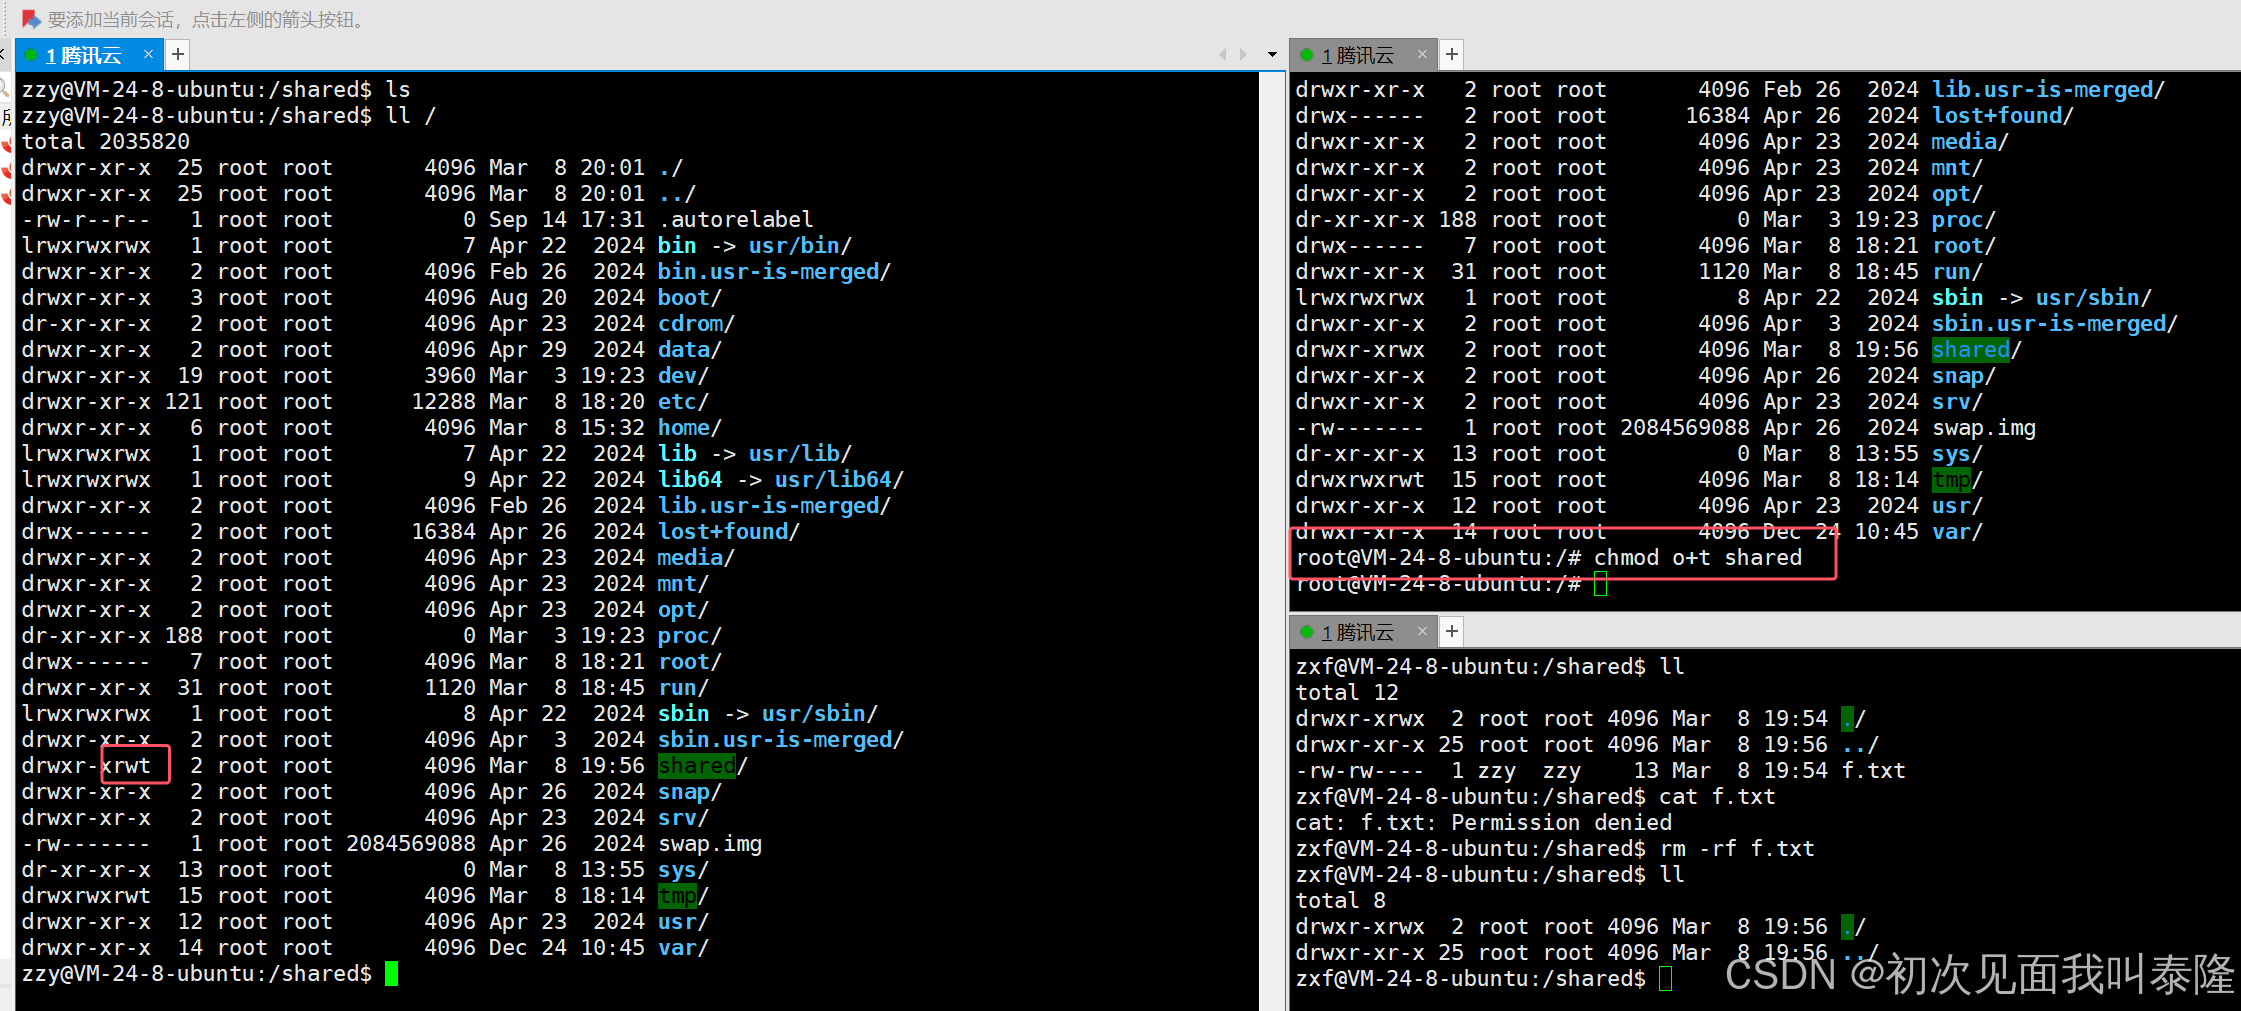
Task: Click the green status dot on left tab
Action: [x=31, y=55]
